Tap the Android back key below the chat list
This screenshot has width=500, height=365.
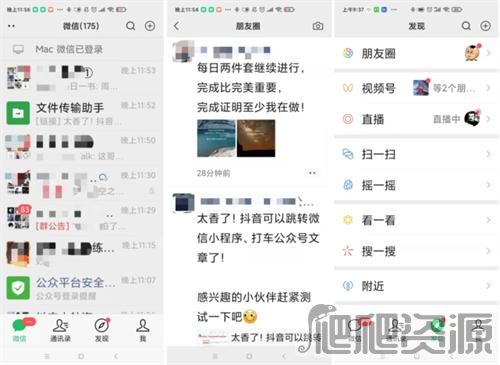click(x=116, y=356)
